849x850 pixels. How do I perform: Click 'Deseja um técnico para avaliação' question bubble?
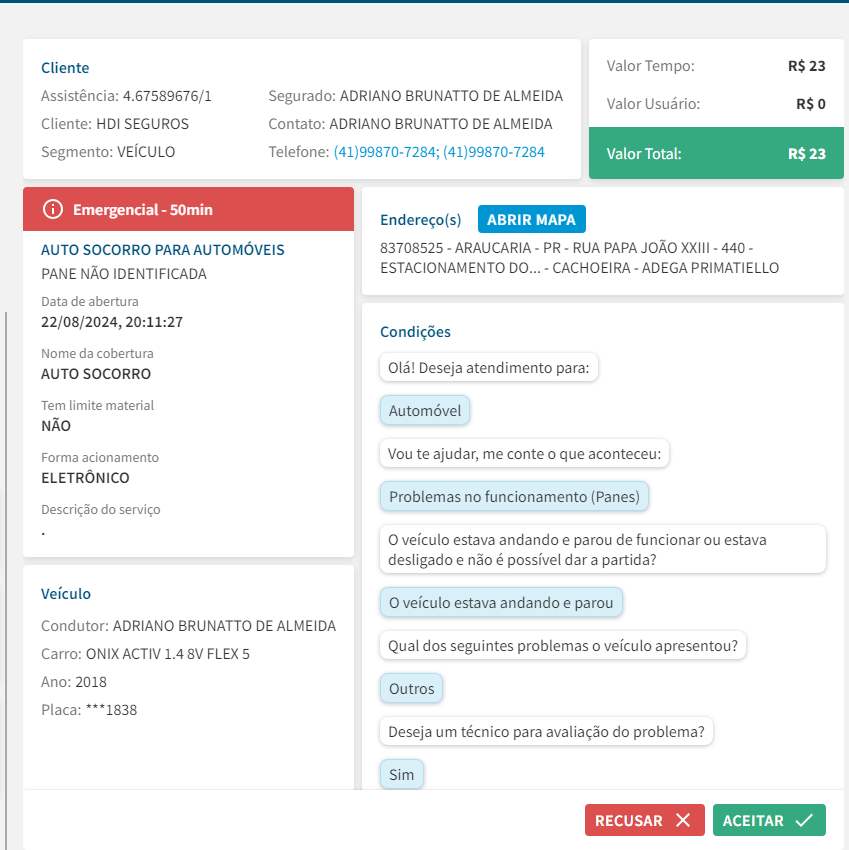click(x=546, y=732)
